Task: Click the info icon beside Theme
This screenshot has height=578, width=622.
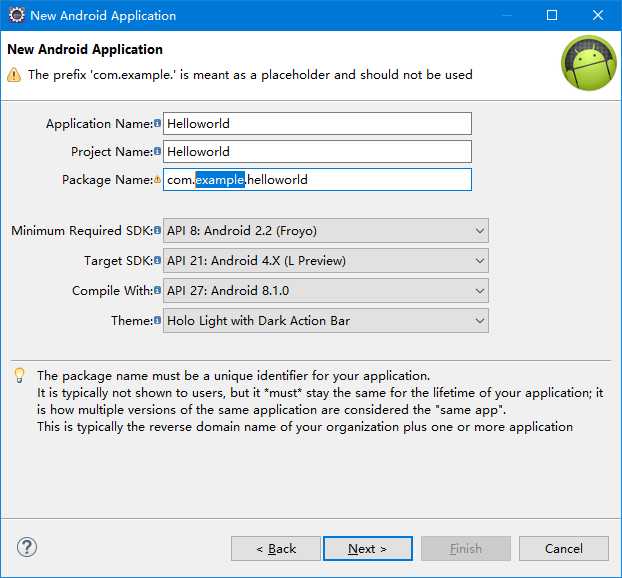Action: (x=157, y=320)
